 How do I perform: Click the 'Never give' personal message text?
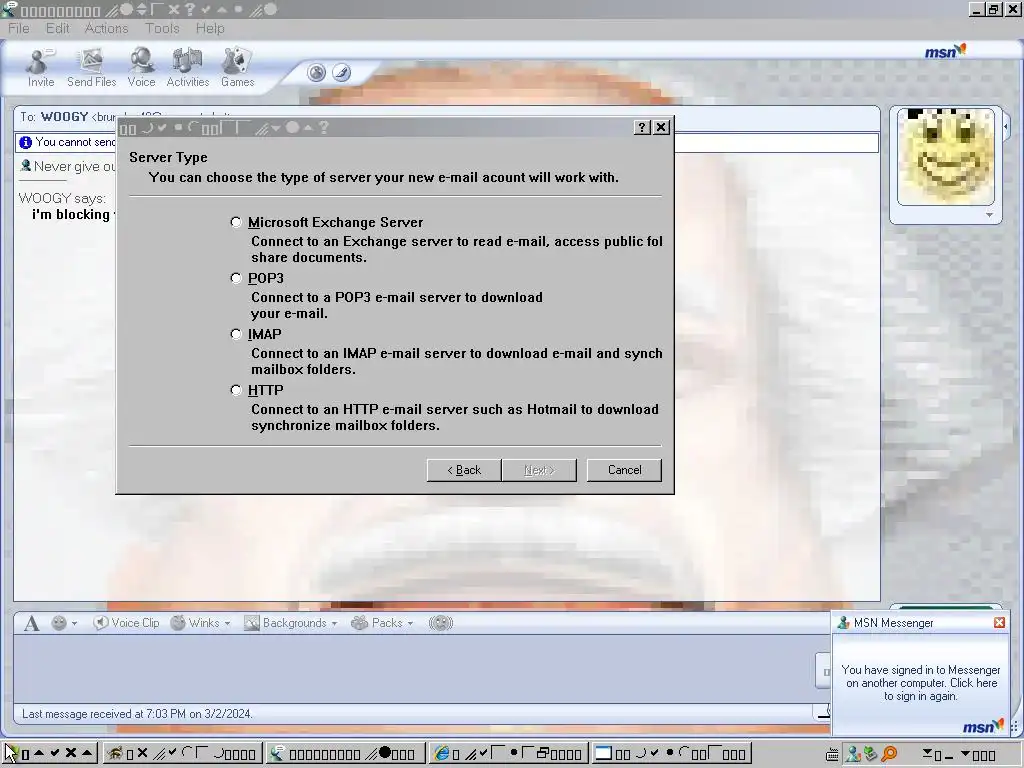pyautogui.click(x=74, y=167)
